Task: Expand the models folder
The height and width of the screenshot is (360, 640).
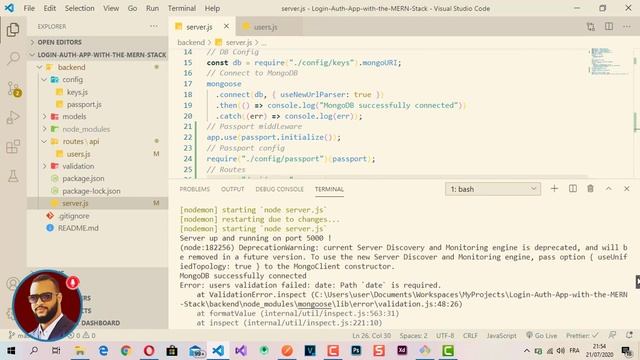Action: [98, 116]
